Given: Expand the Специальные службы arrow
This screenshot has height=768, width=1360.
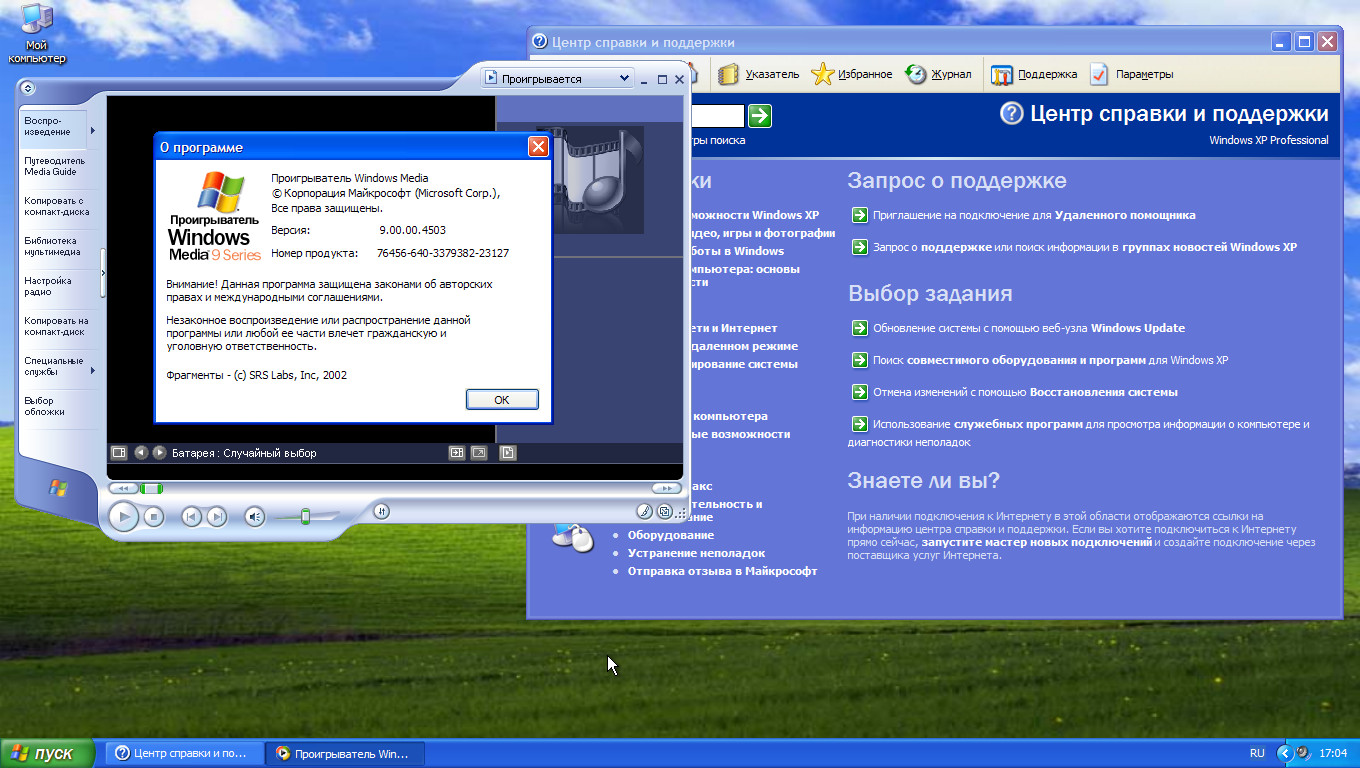Looking at the screenshot, I should [93, 371].
